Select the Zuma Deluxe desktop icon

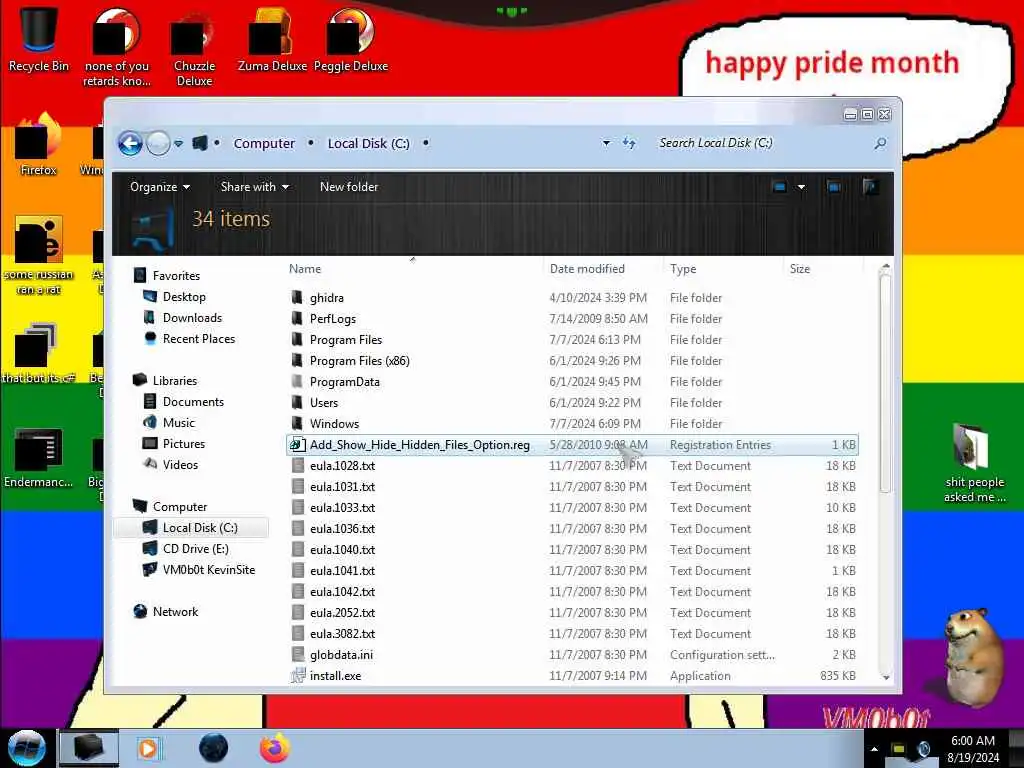point(272,41)
